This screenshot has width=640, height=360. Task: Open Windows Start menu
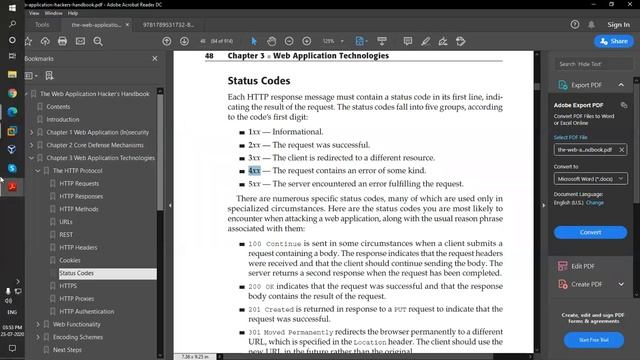(12, 8)
